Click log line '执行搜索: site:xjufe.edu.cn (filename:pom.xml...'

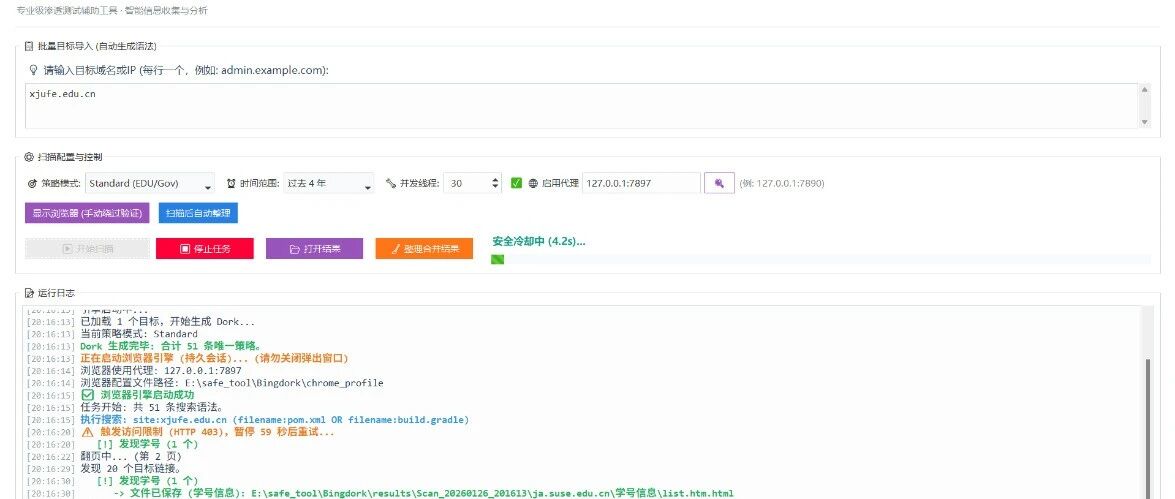(x=274, y=420)
